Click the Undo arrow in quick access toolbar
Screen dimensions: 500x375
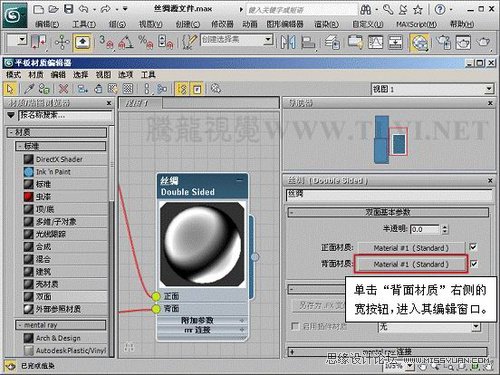(84, 9)
